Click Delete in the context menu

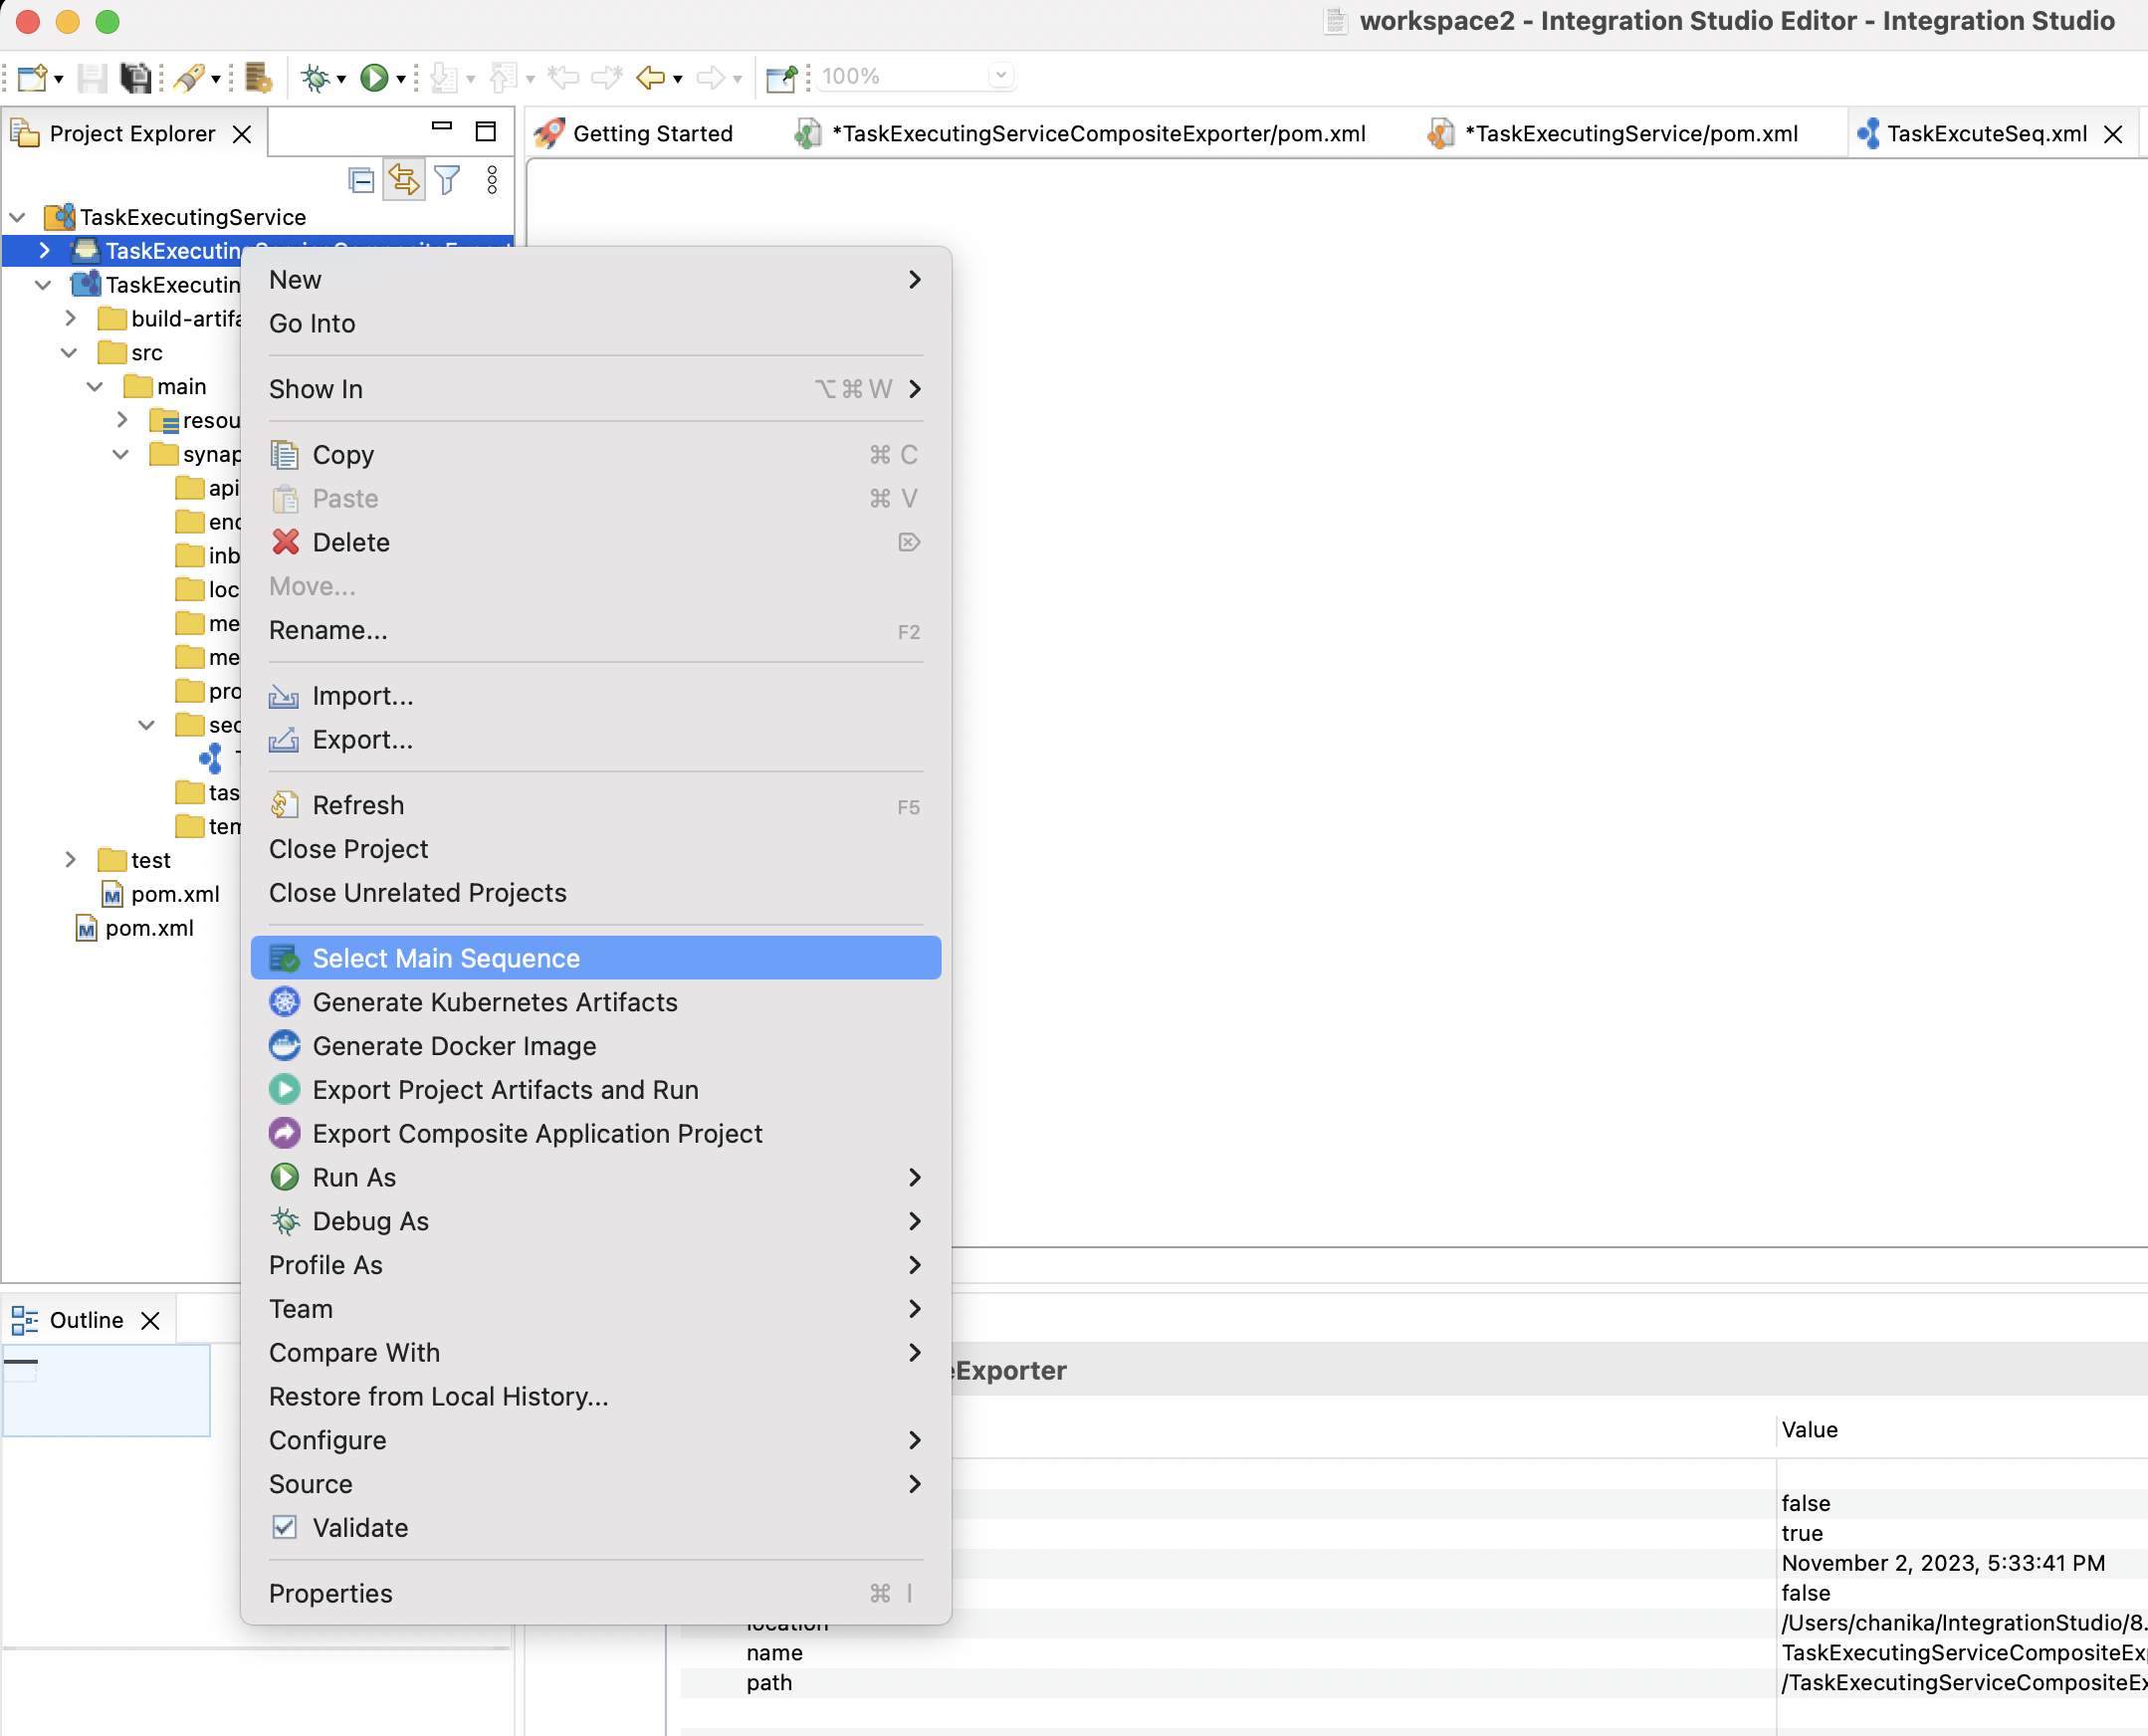[x=596, y=543]
